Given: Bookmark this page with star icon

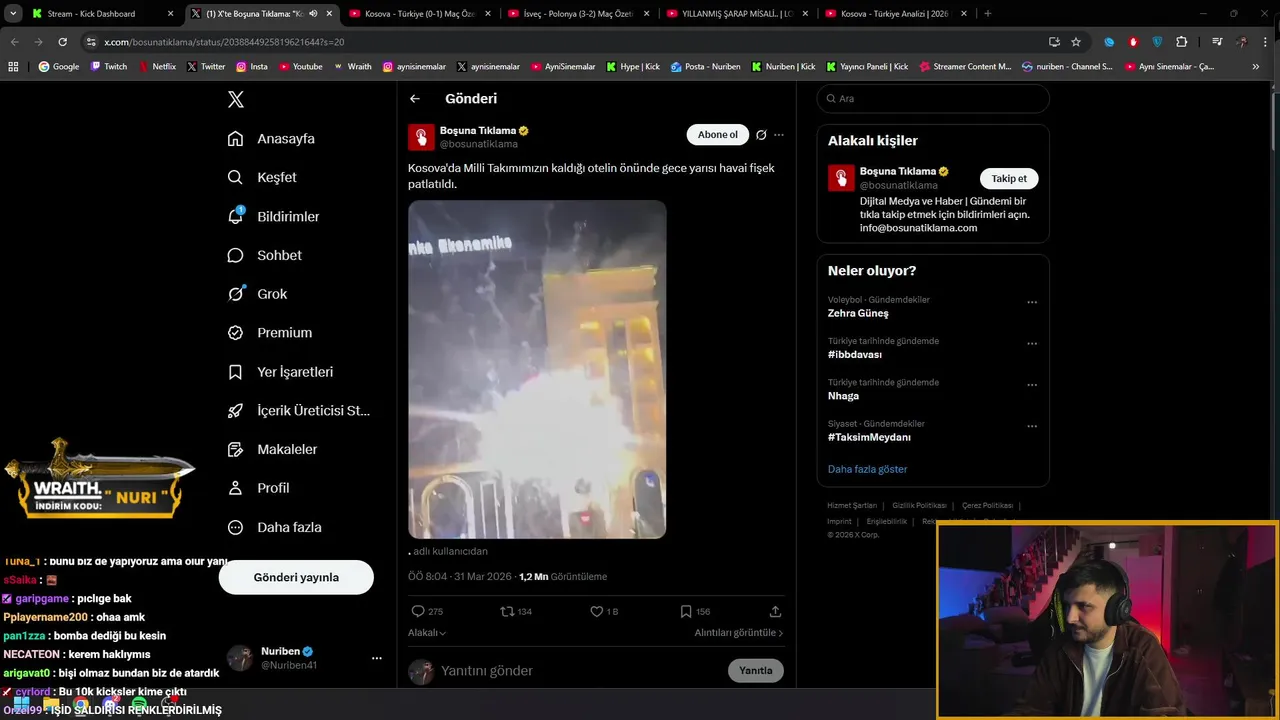Looking at the screenshot, I should coord(1076,42).
